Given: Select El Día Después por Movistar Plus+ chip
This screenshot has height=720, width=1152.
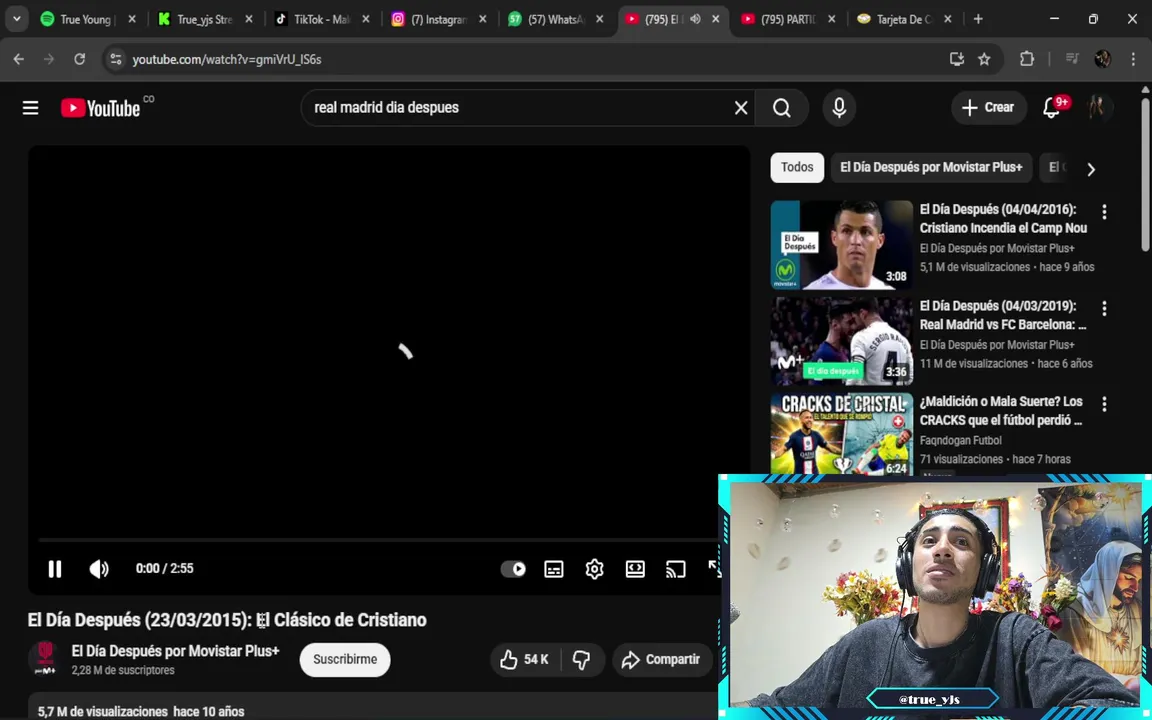Looking at the screenshot, I should [x=931, y=168].
